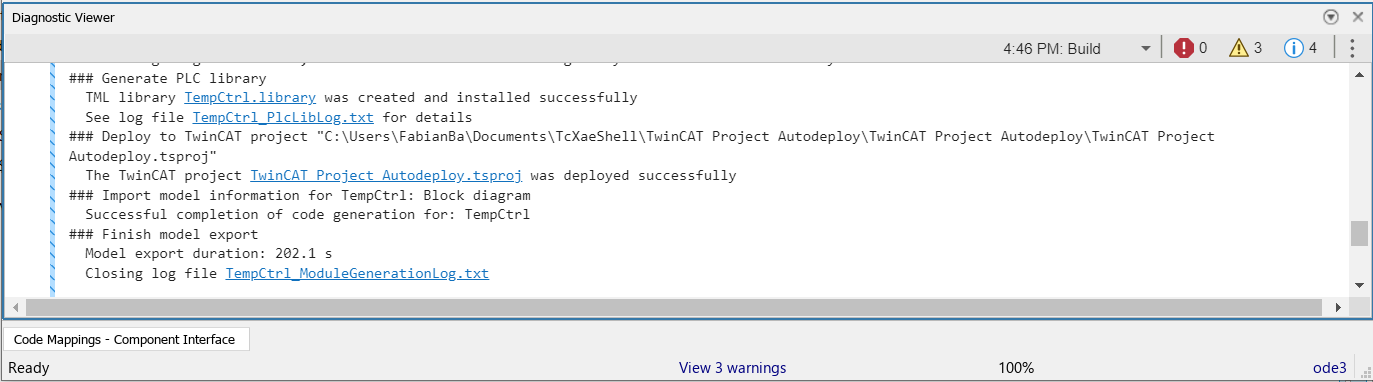Click the scroll down arrow of vertical scrollbar
1373x382 pixels.
tap(1358, 285)
